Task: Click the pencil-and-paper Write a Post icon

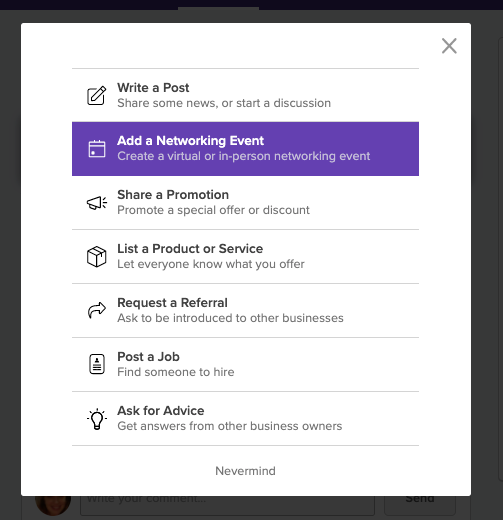Action: pyautogui.click(x=97, y=95)
